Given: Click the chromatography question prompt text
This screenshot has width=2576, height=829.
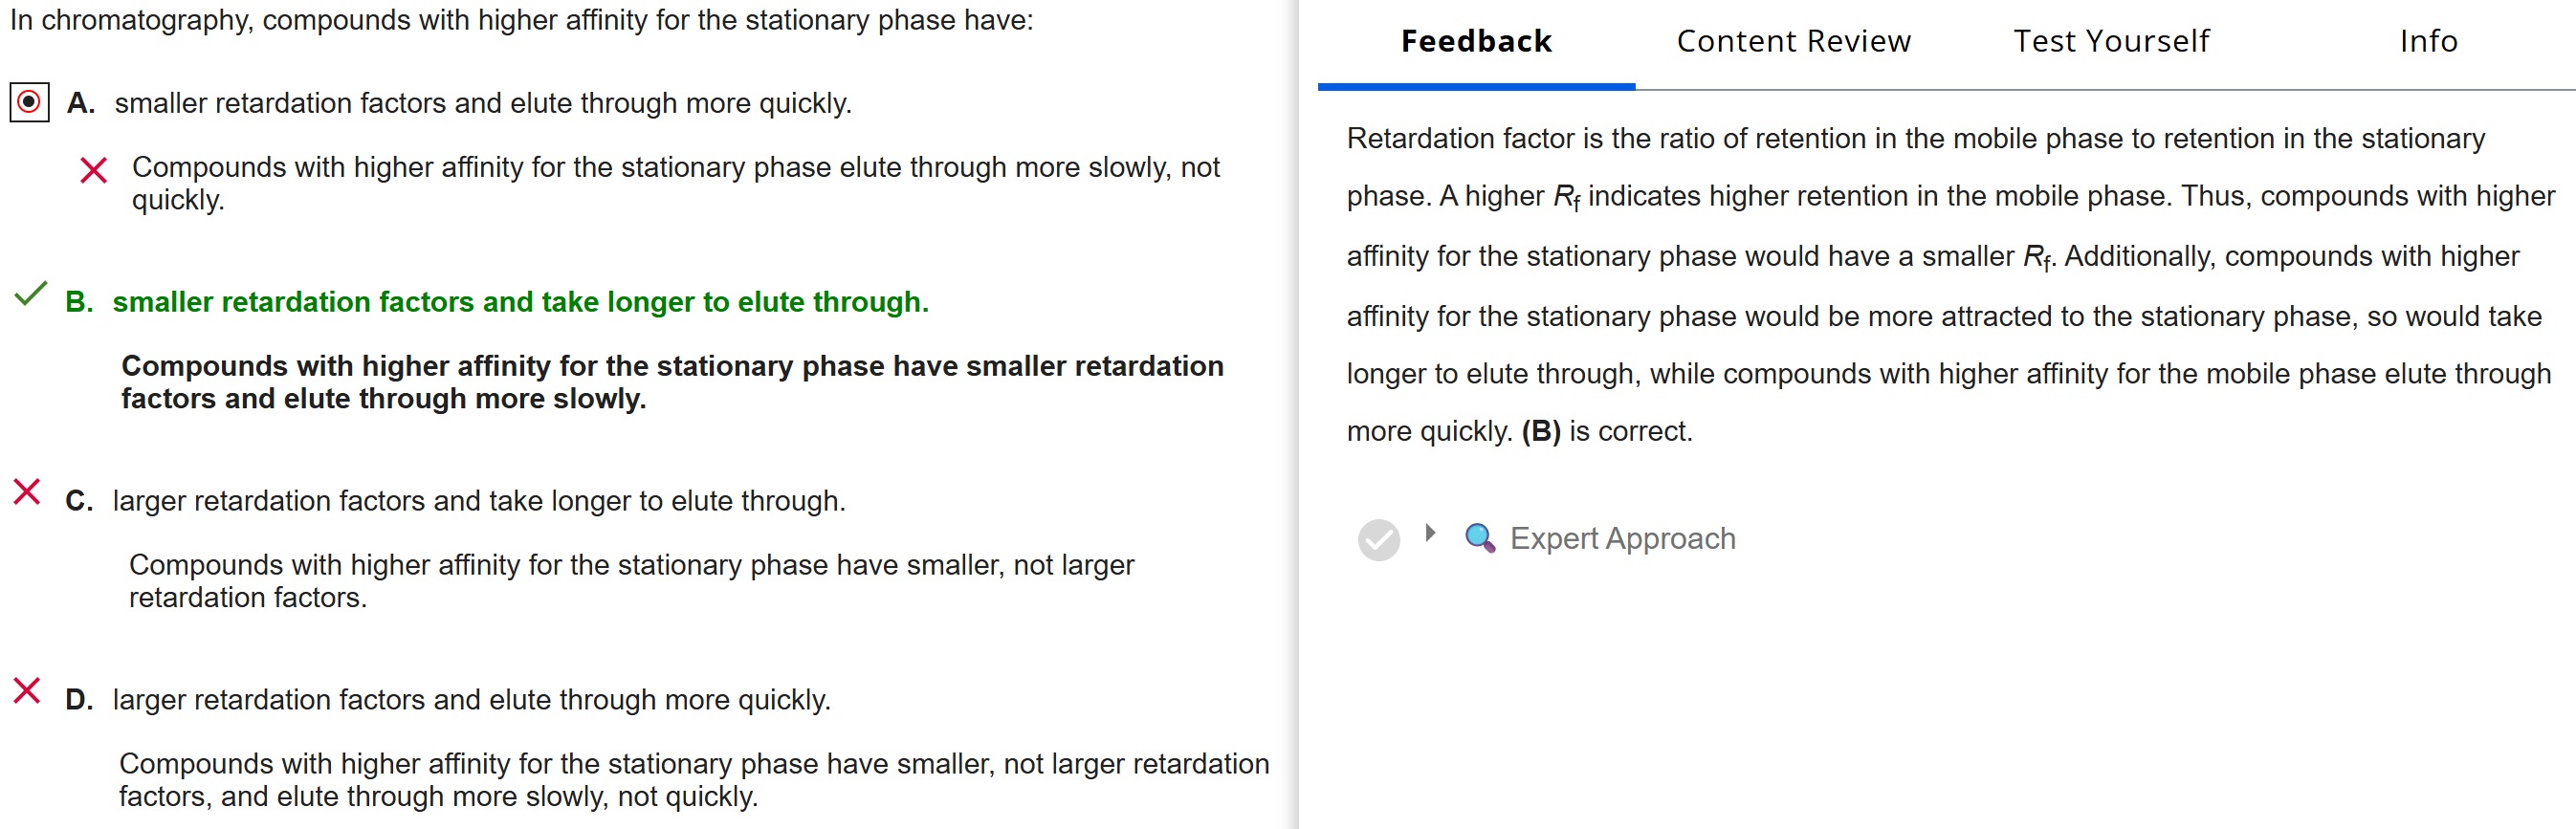Looking at the screenshot, I should (x=521, y=20).
